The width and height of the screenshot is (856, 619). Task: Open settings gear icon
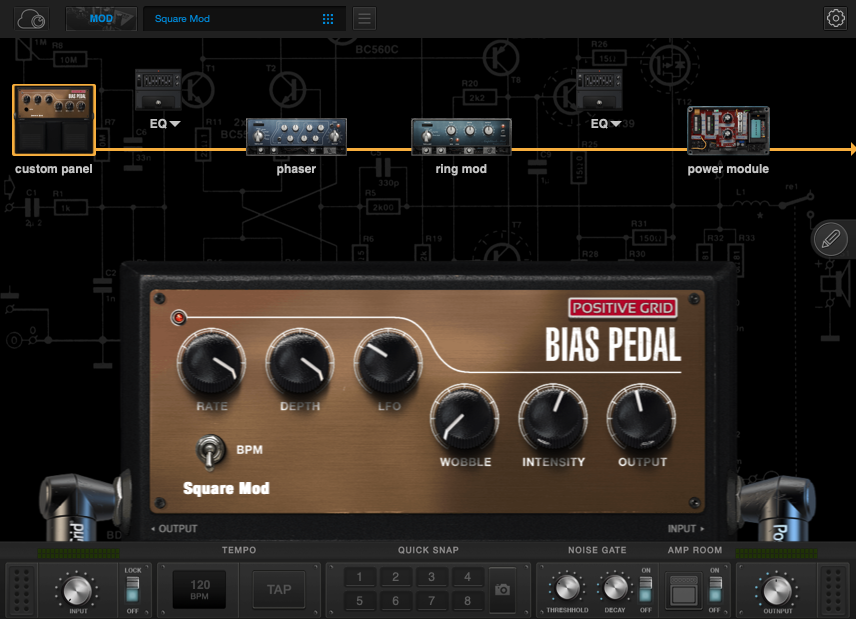point(835,19)
